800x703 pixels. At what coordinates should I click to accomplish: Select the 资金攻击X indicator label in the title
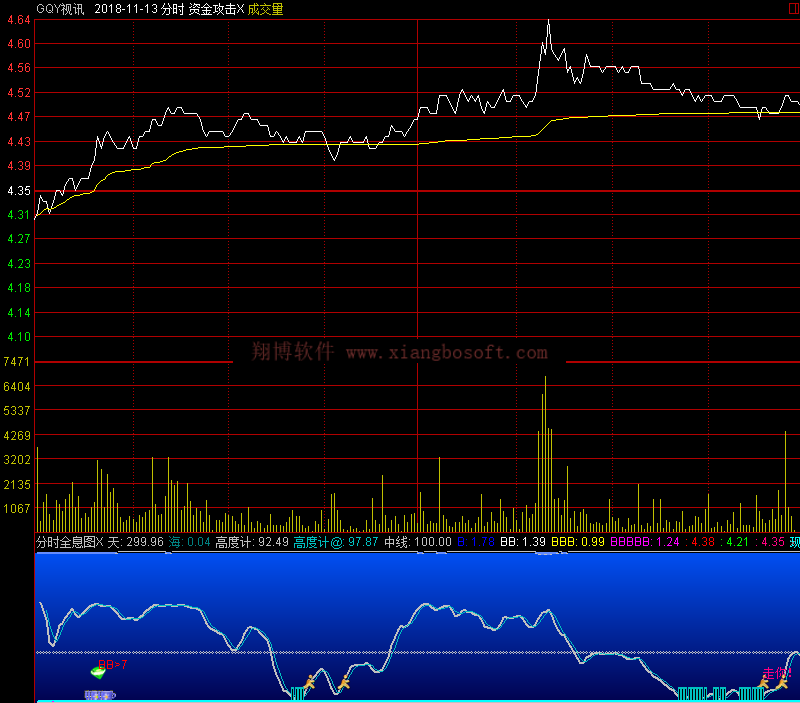[x=216, y=9]
